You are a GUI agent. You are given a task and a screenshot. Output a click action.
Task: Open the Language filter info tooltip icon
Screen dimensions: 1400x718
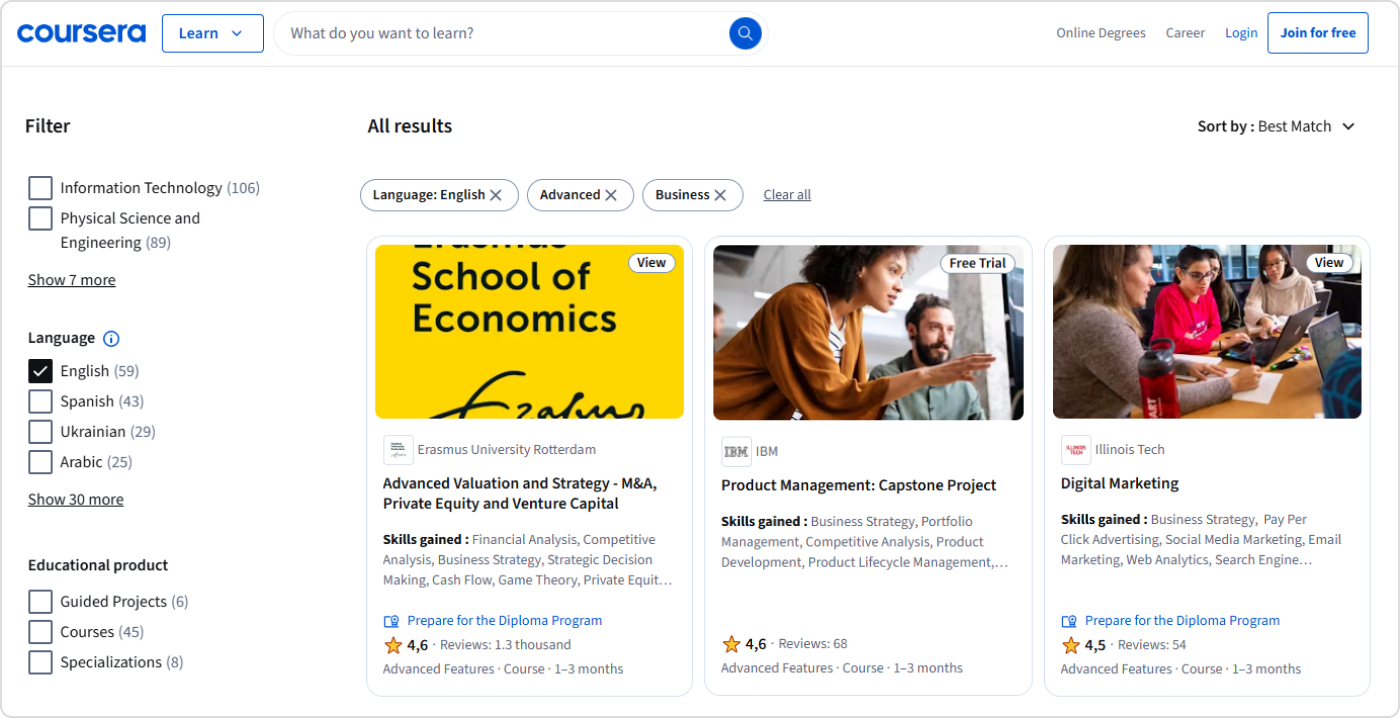tap(111, 338)
